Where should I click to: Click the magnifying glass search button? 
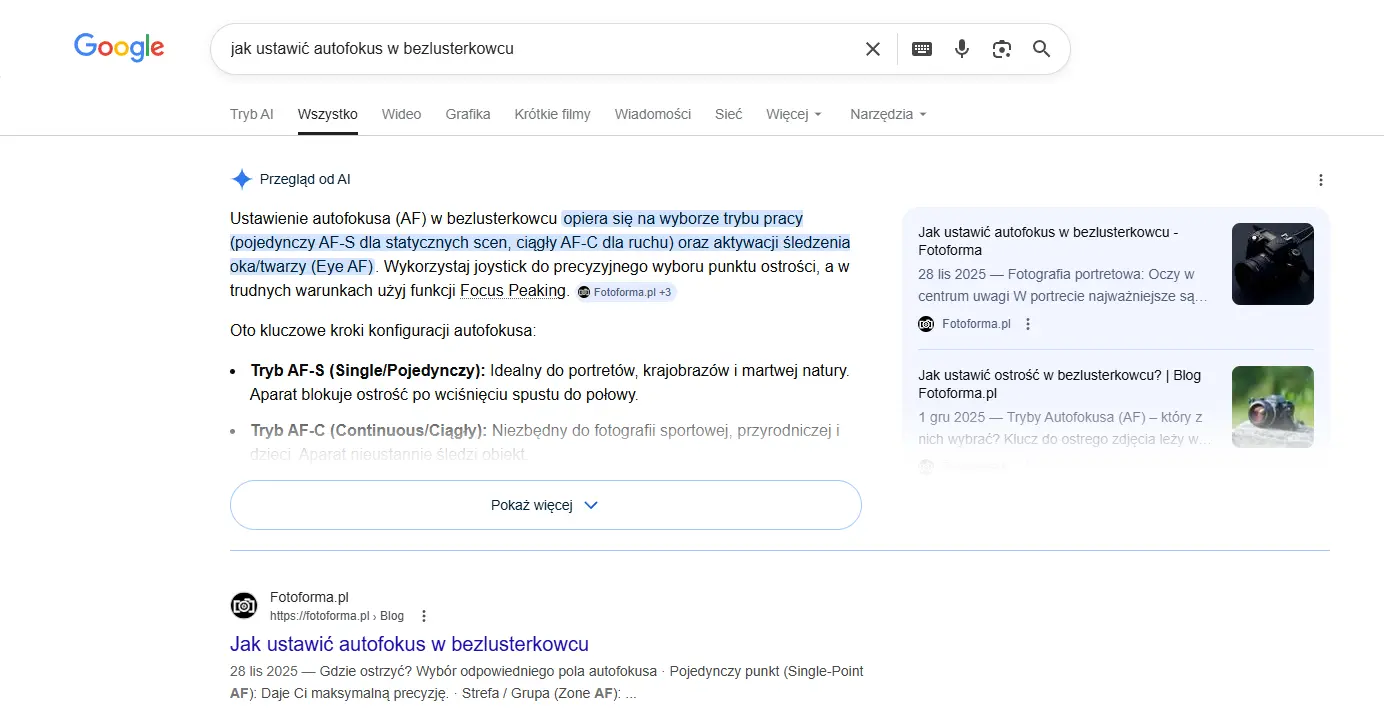pos(1042,49)
